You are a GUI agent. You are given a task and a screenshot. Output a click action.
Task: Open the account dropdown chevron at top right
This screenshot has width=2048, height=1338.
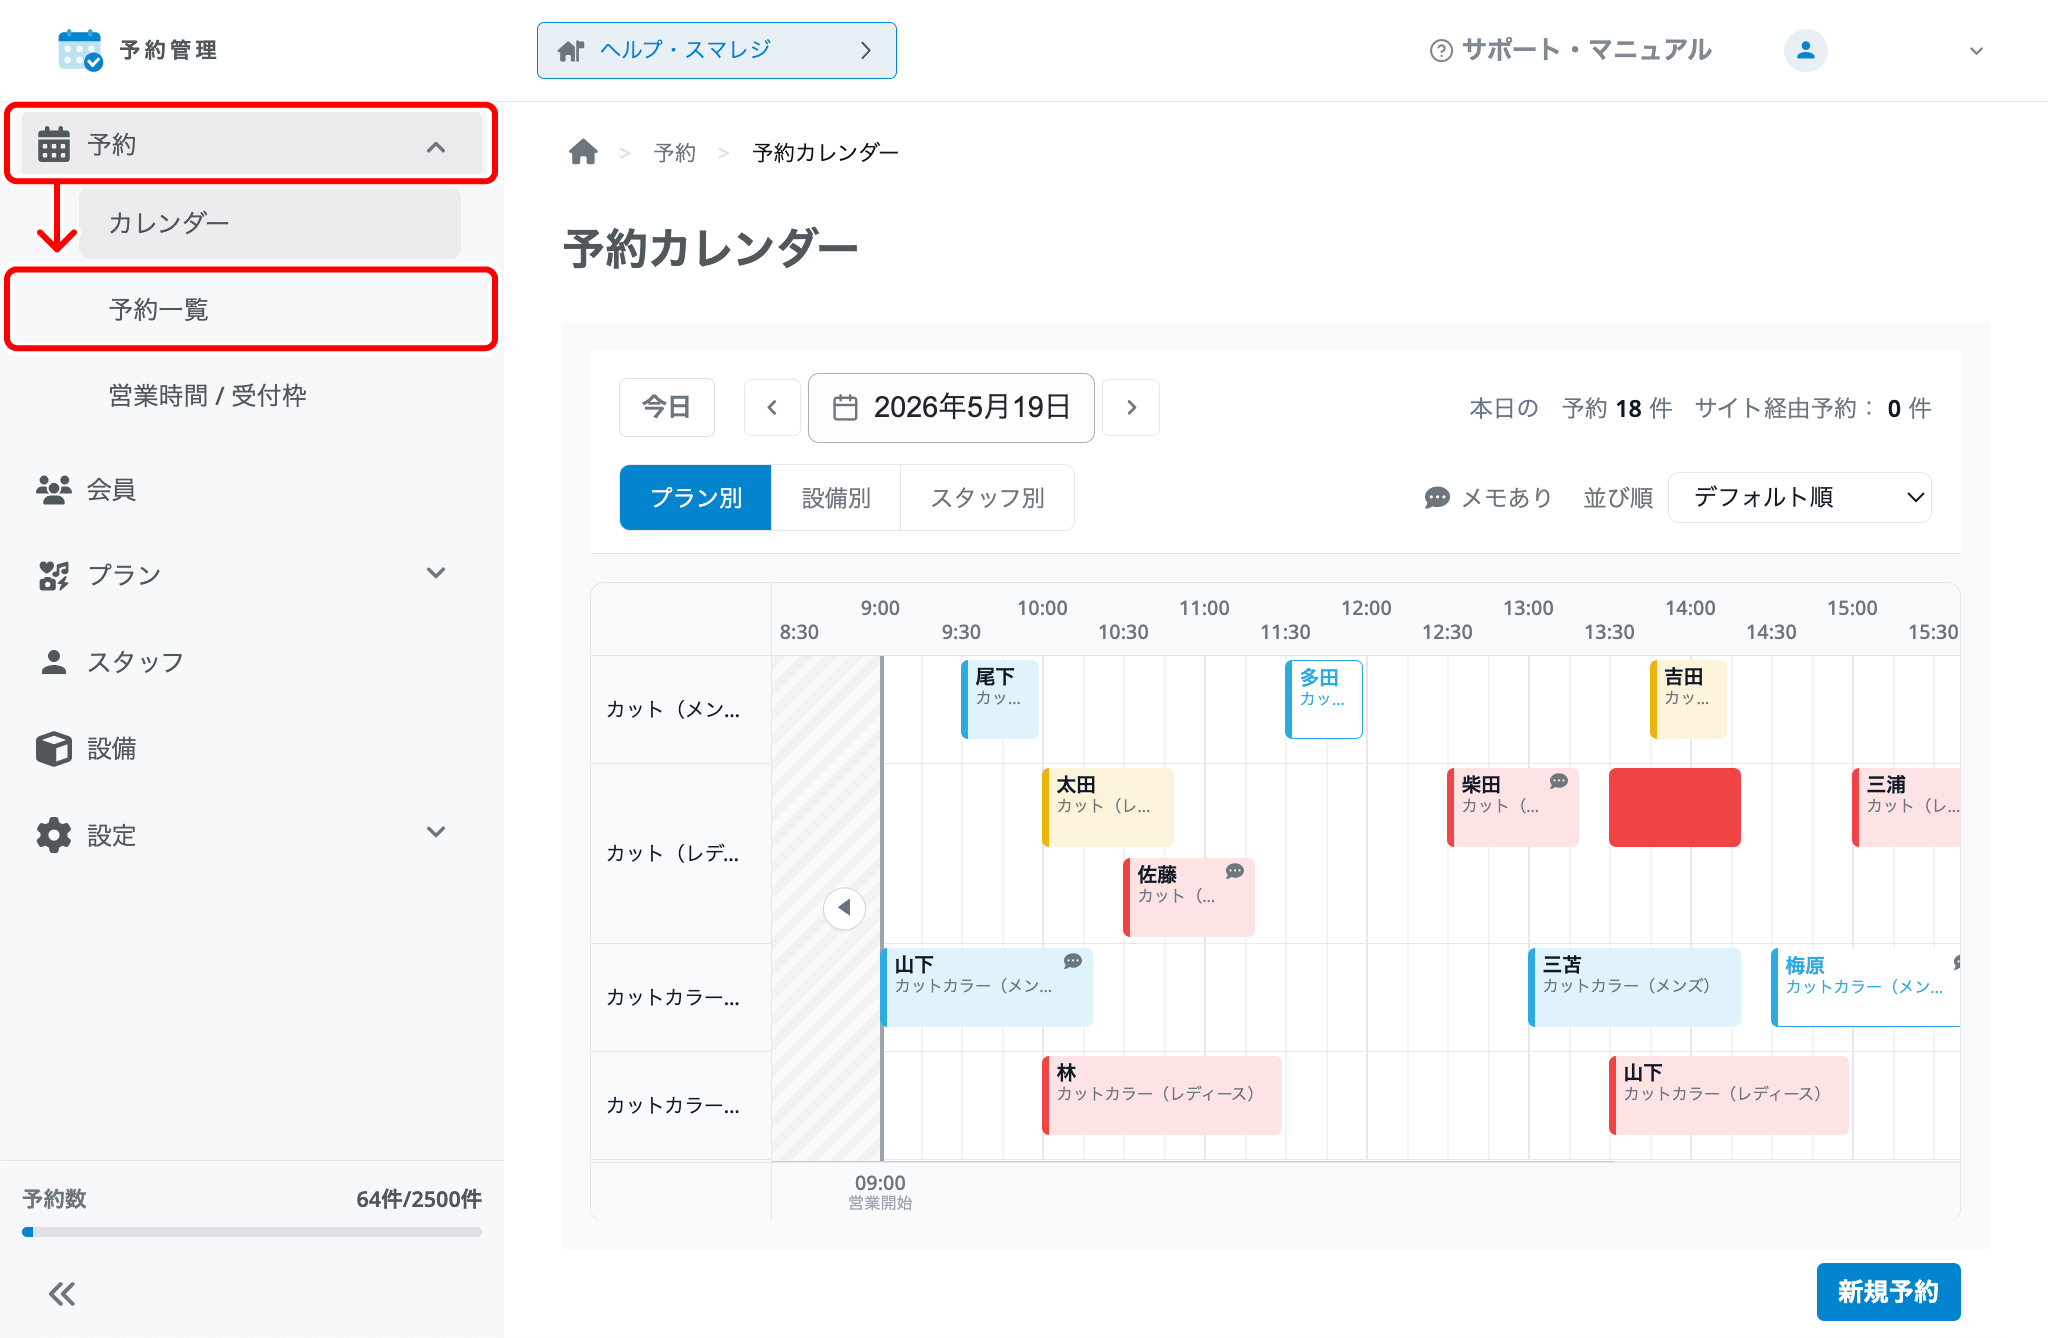tap(1976, 51)
